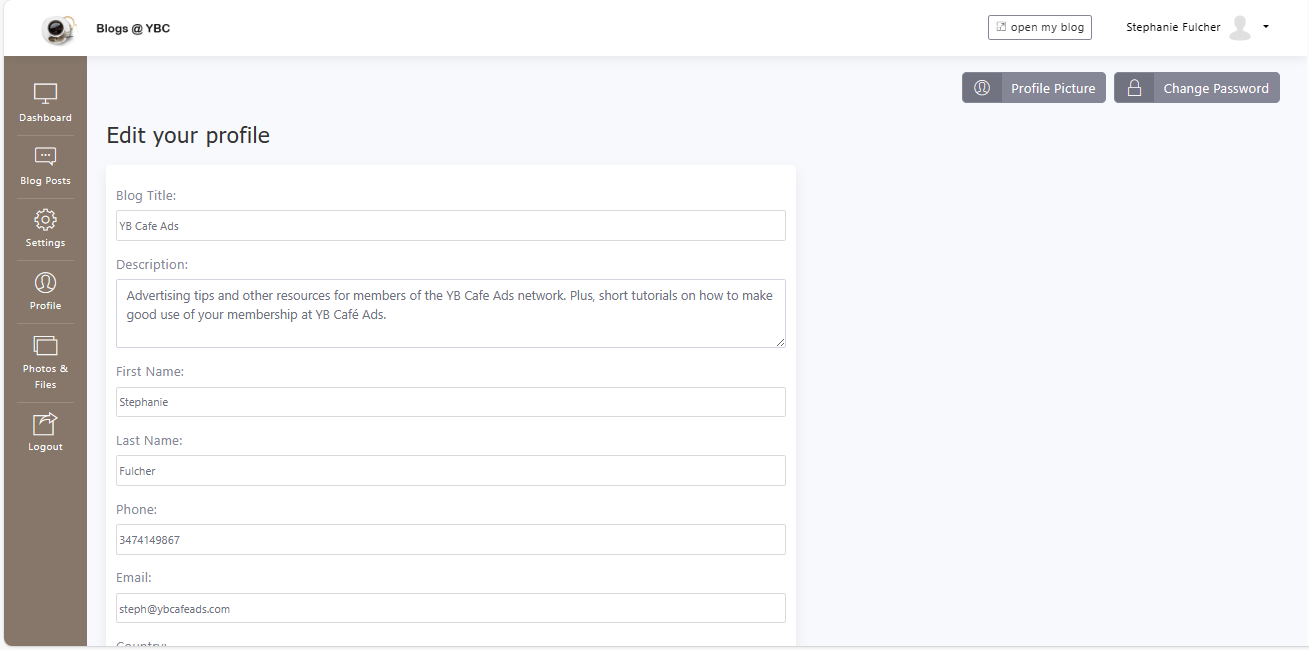Click the Logout menu label
This screenshot has height=650, width=1309.
[x=45, y=447]
